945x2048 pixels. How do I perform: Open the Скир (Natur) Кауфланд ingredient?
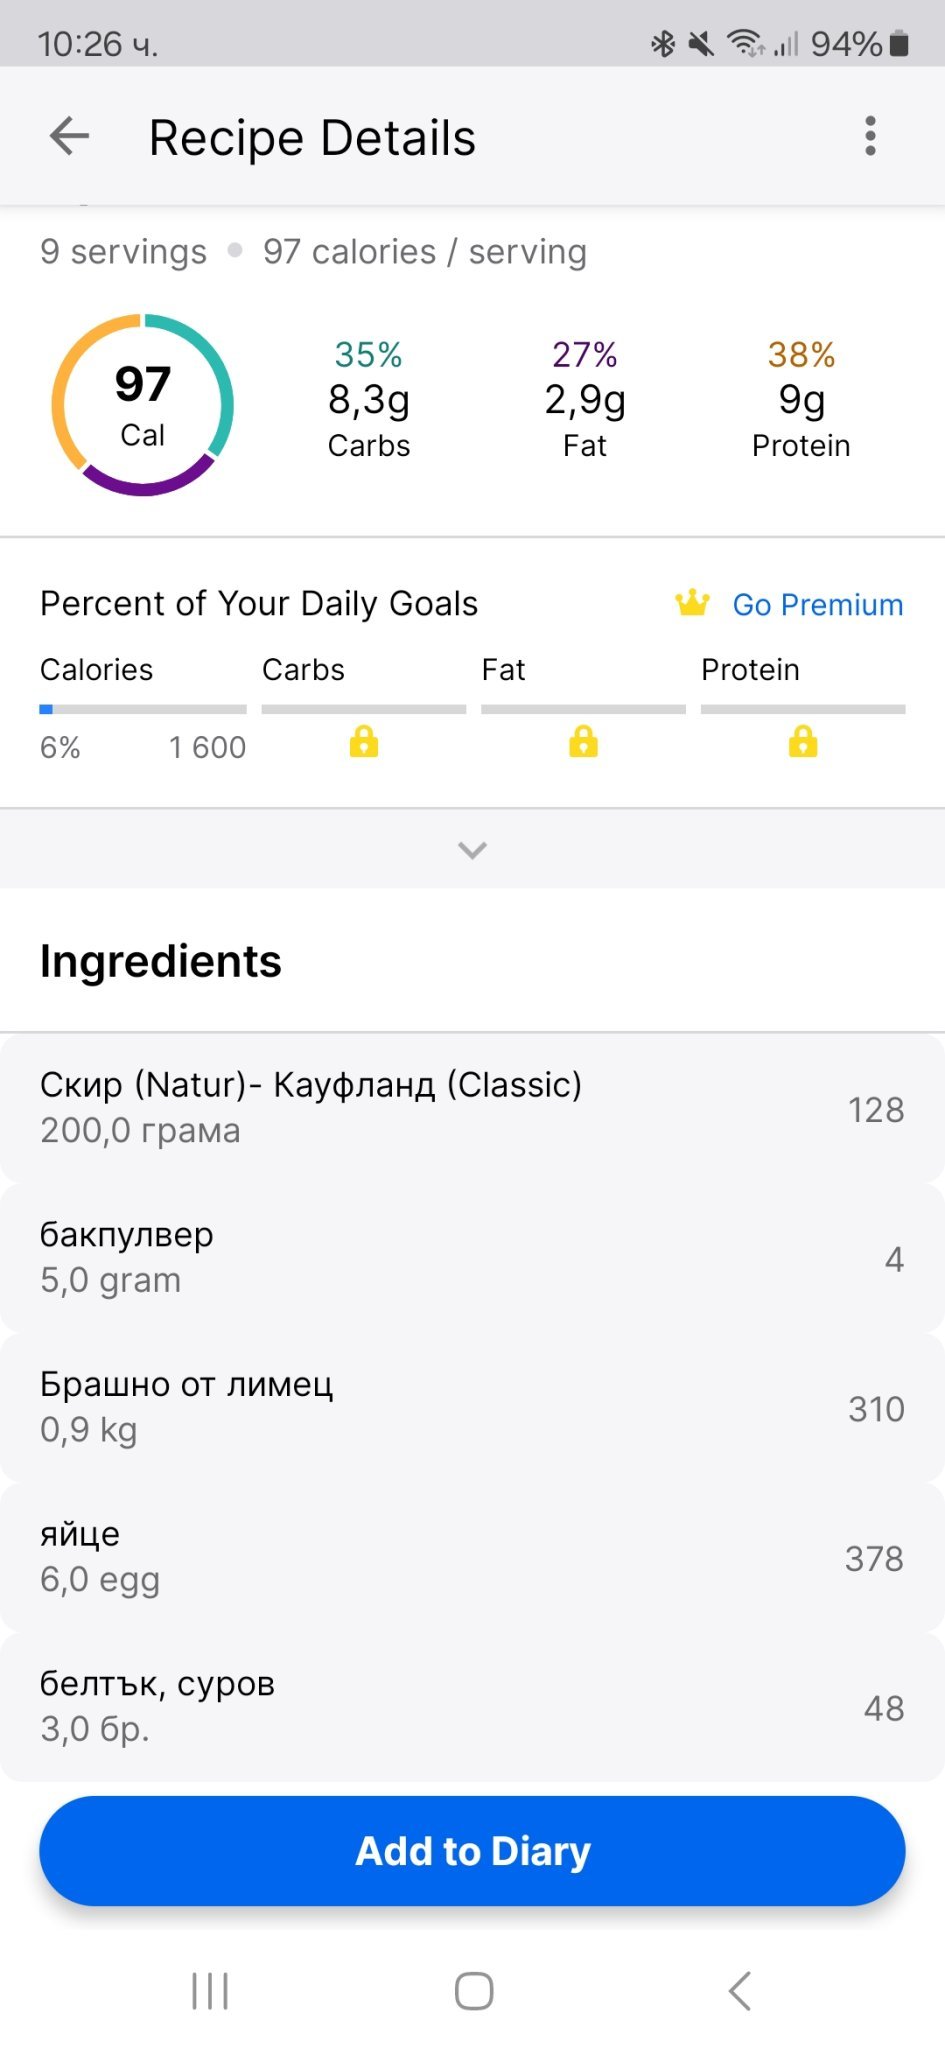472,1108
